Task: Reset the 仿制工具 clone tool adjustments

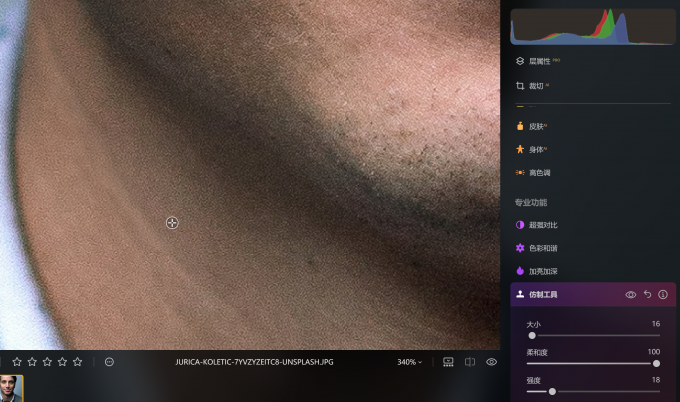Action: point(647,294)
